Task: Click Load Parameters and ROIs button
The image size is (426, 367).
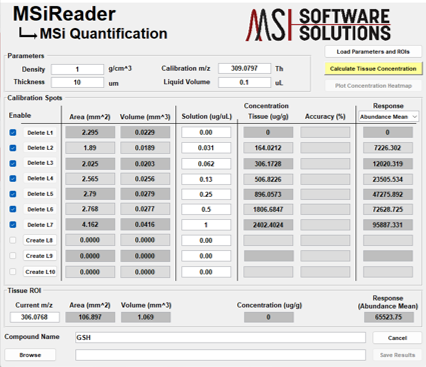Action: (373, 52)
